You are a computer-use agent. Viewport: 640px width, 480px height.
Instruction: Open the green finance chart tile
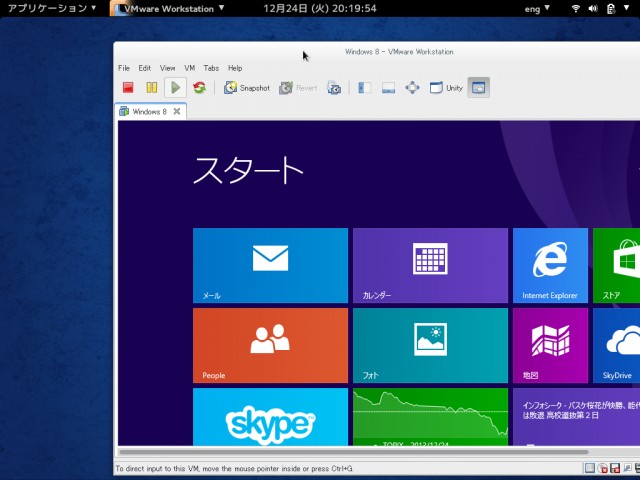(x=430, y=417)
